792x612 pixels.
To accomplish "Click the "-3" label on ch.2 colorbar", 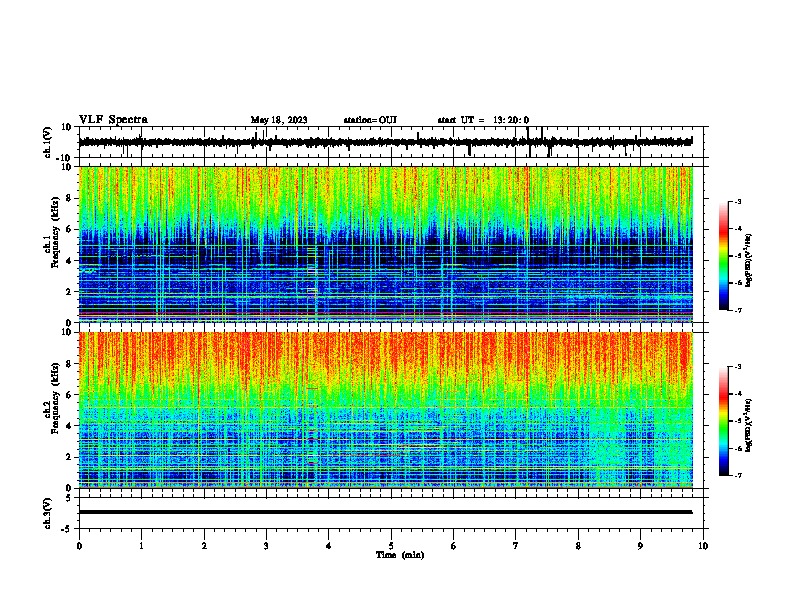I will [x=737, y=367].
